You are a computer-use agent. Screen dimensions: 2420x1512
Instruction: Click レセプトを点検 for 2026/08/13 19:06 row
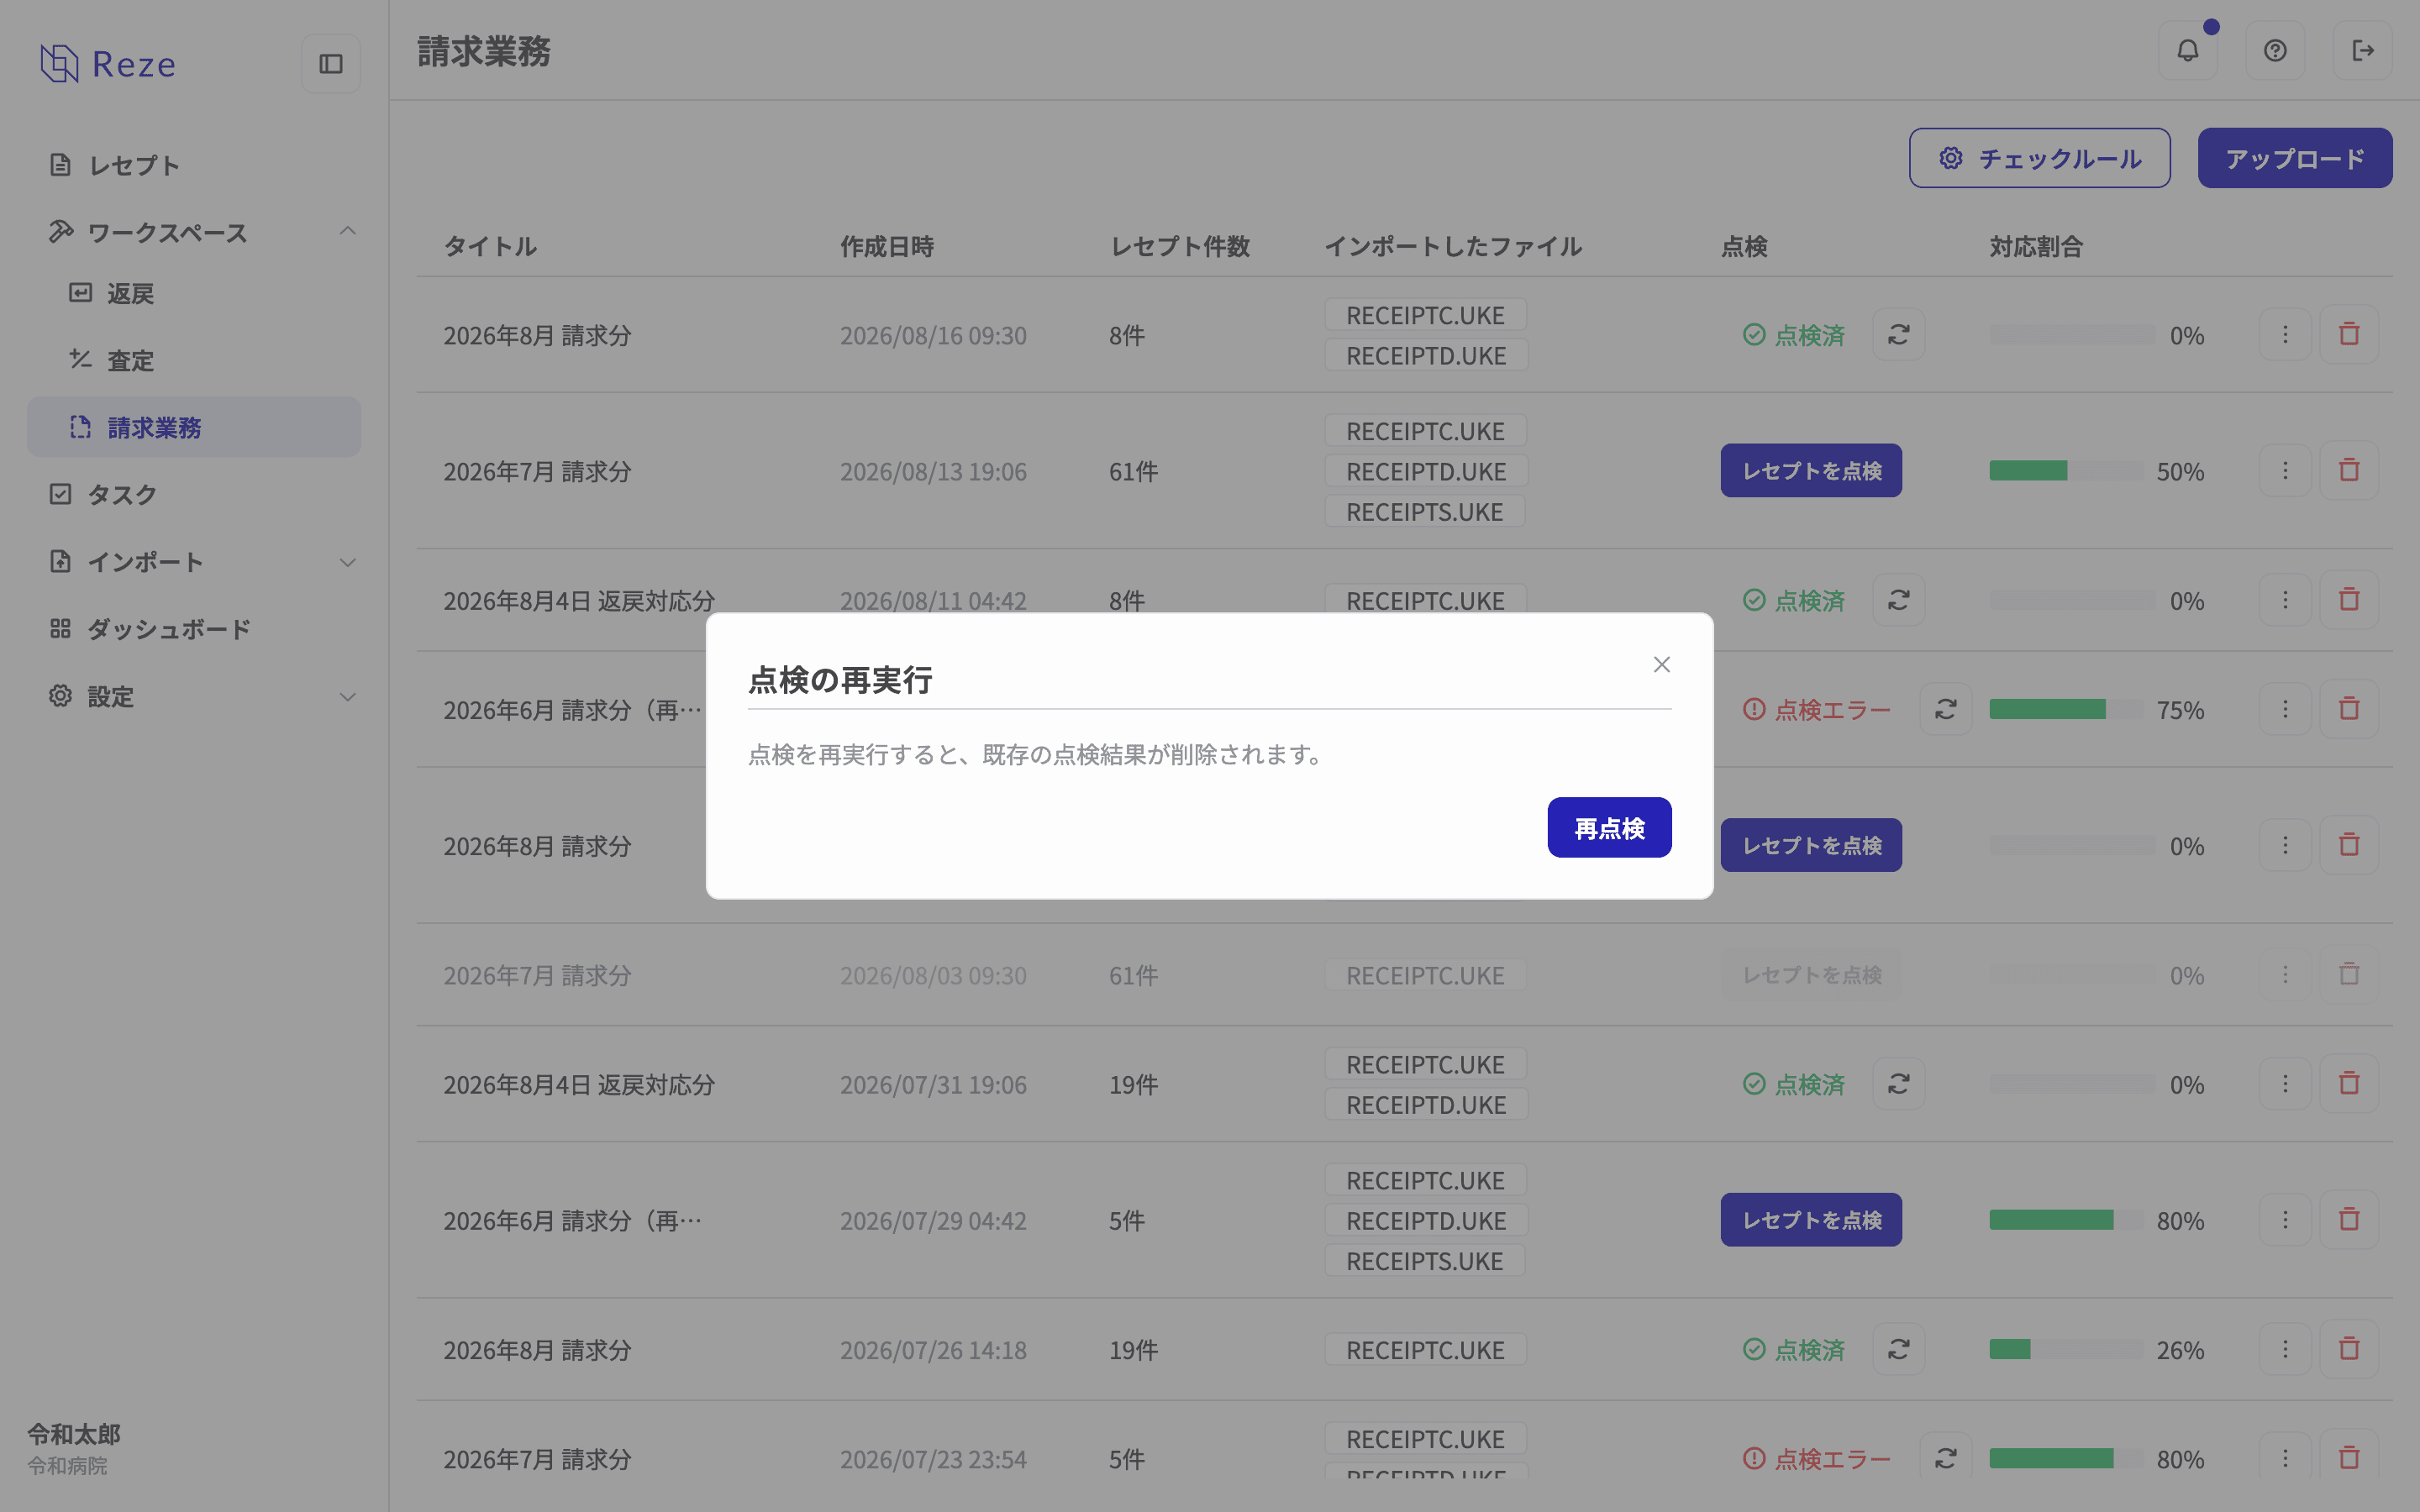click(1811, 470)
